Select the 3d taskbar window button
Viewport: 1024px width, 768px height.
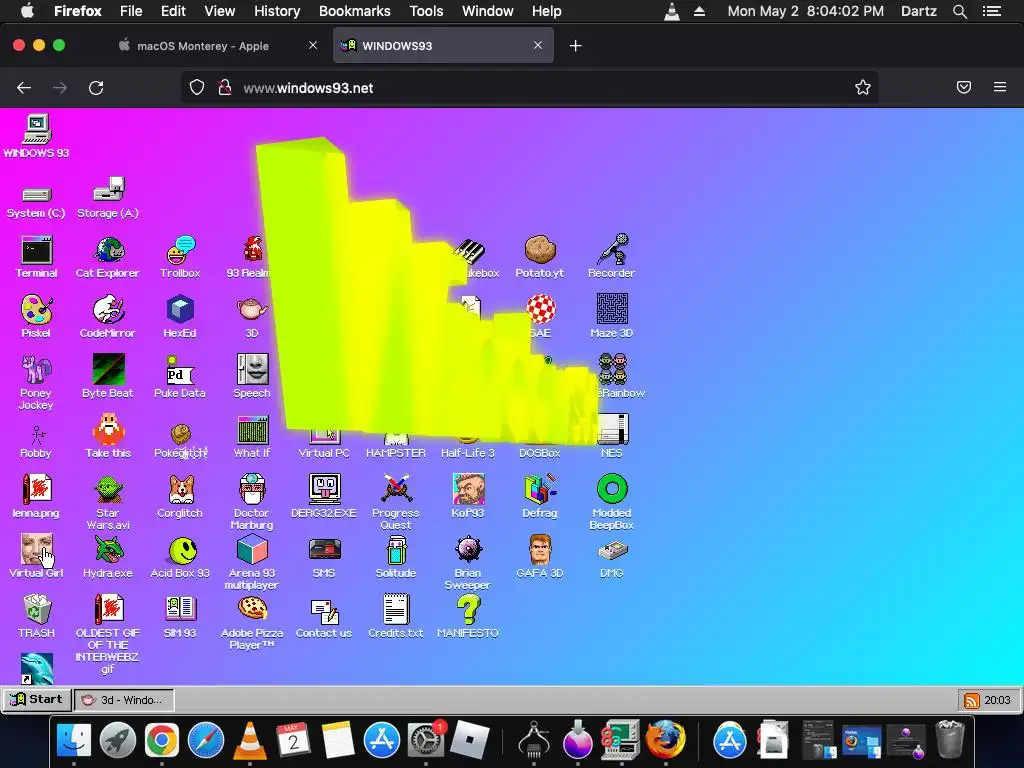pos(124,700)
